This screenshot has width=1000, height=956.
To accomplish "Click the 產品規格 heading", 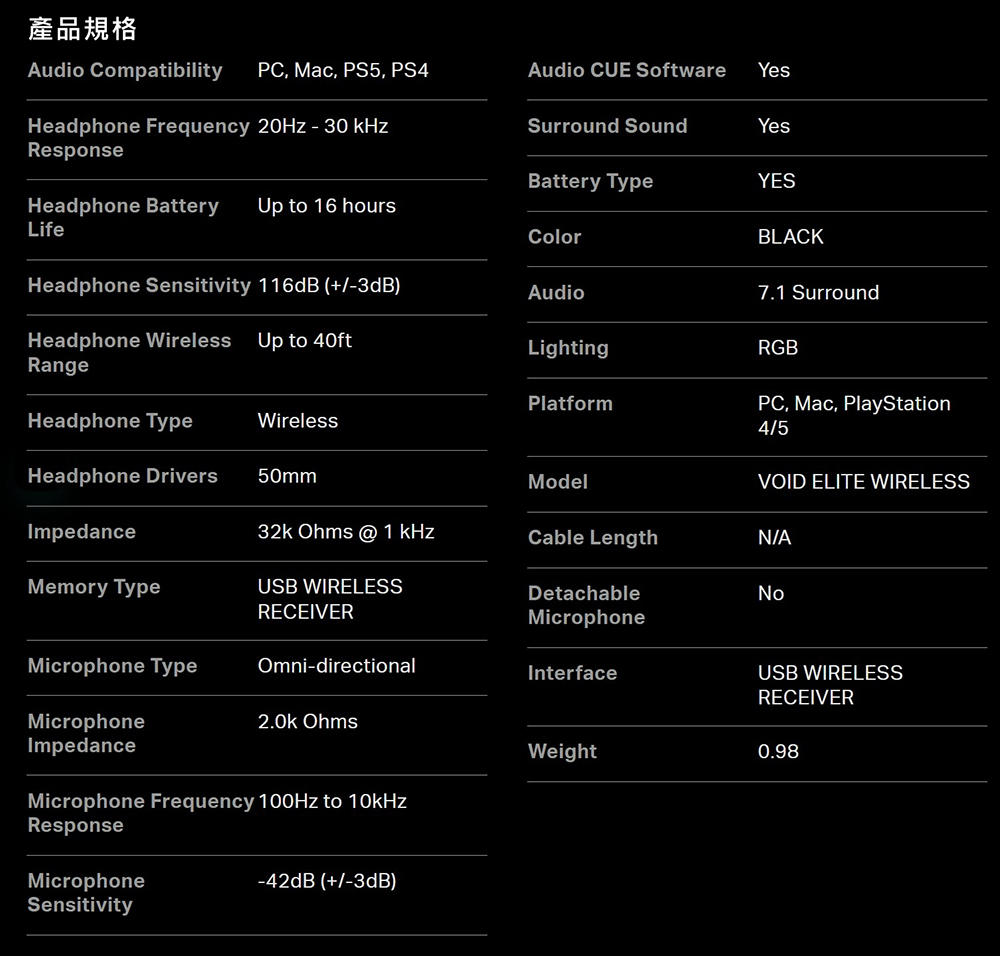I will pyautogui.click(x=82, y=29).
